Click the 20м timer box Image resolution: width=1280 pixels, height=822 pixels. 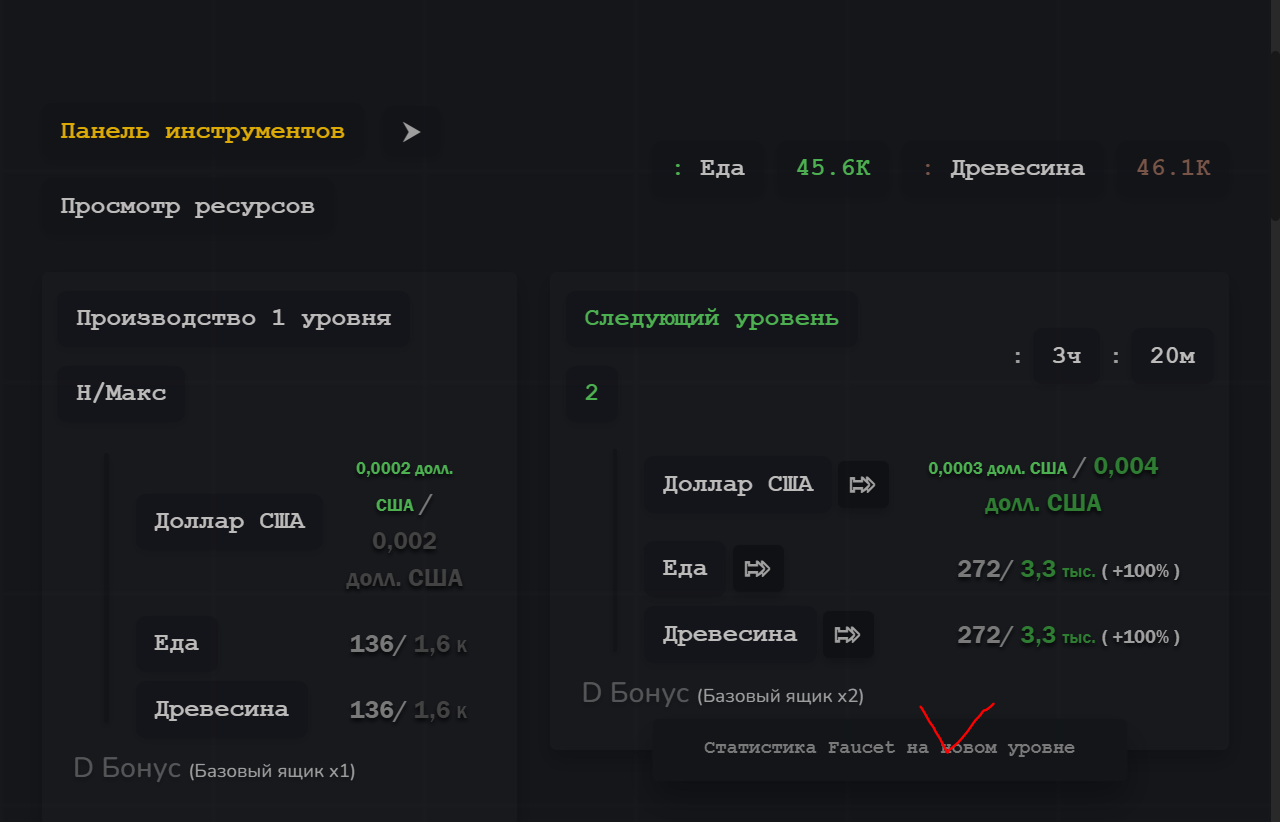coord(1172,355)
